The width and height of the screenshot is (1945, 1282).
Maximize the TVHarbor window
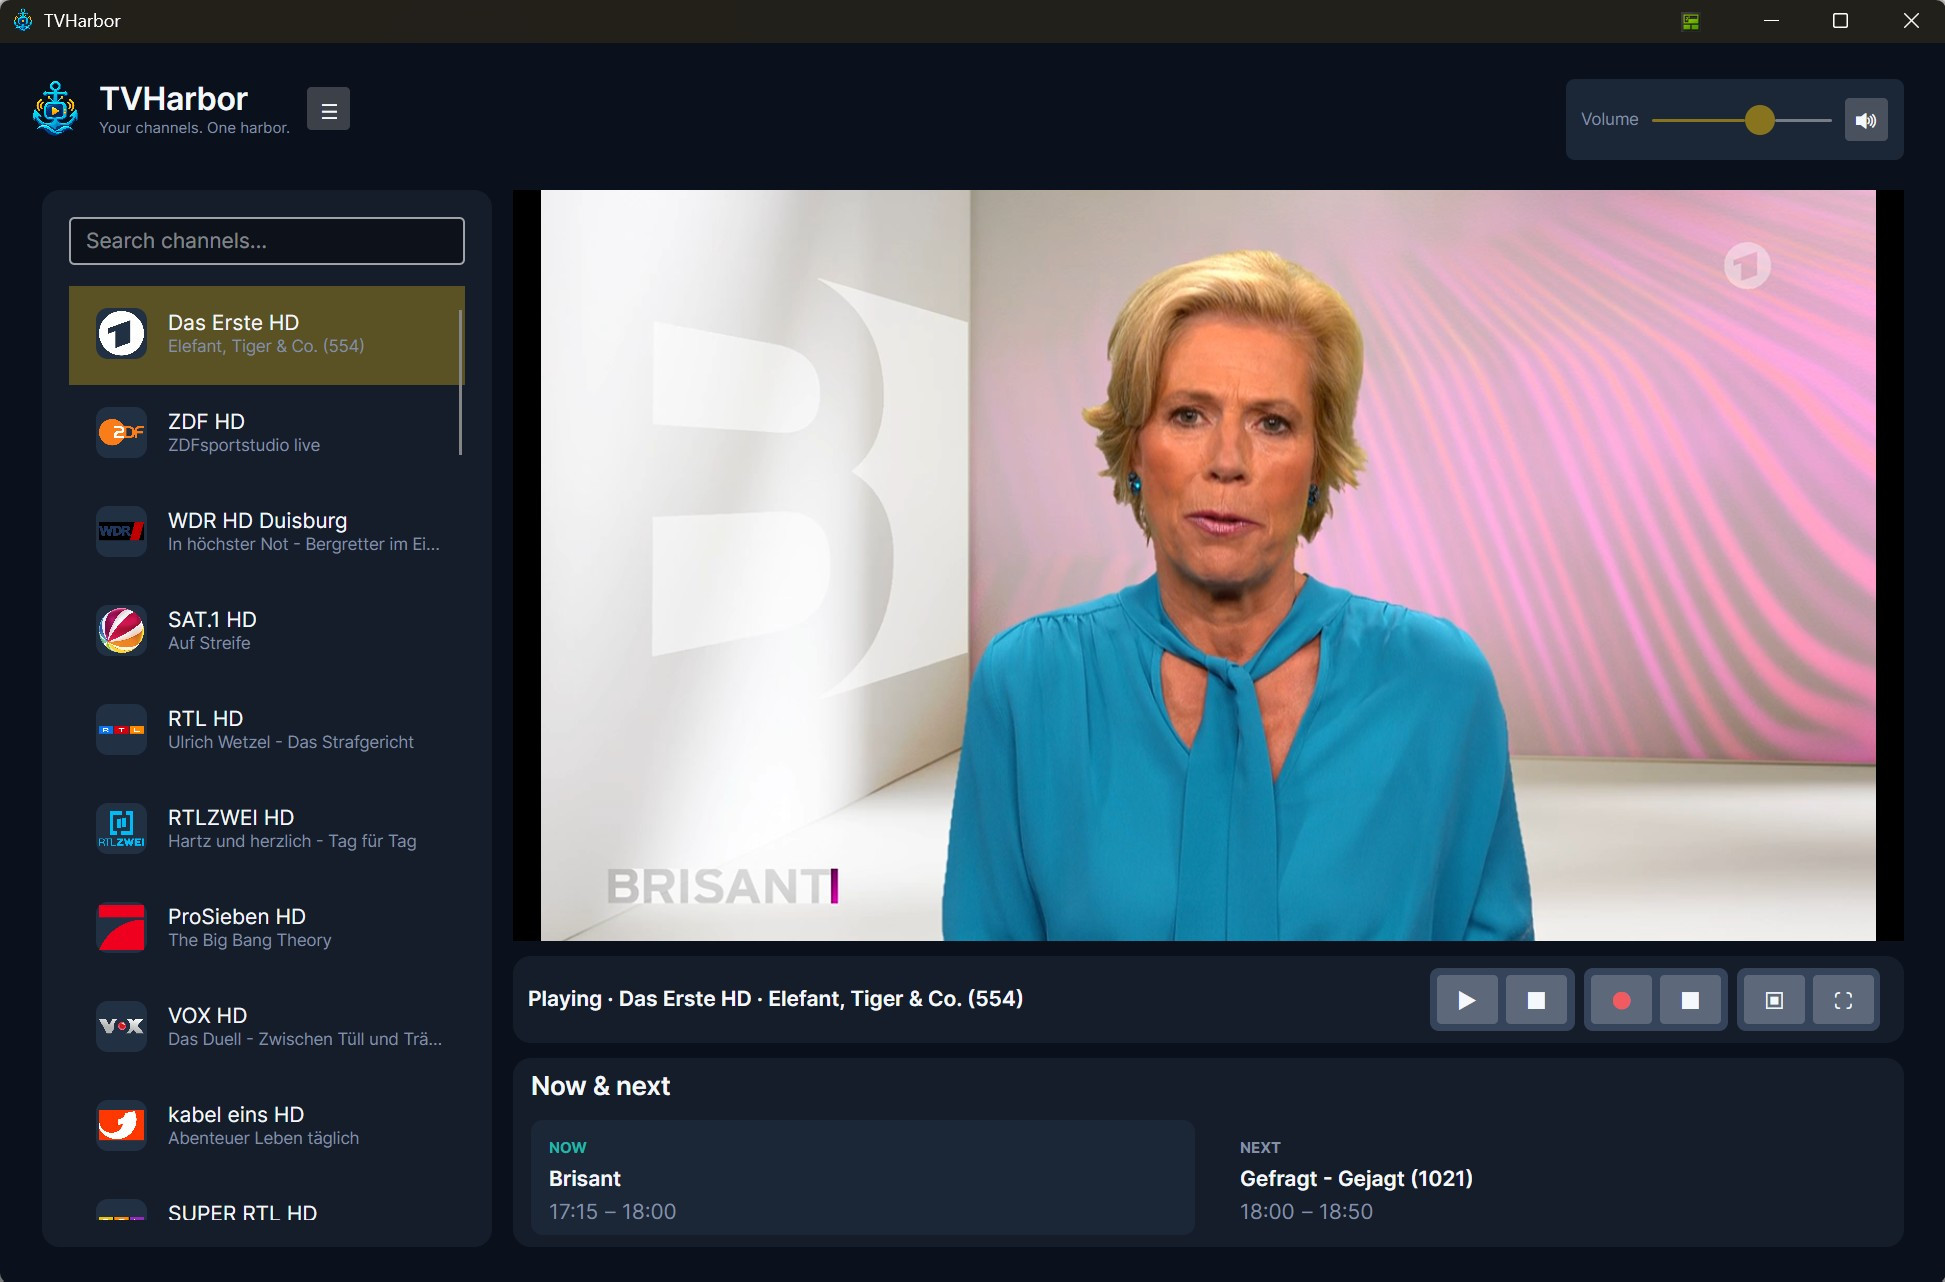tap(1840, 21)
